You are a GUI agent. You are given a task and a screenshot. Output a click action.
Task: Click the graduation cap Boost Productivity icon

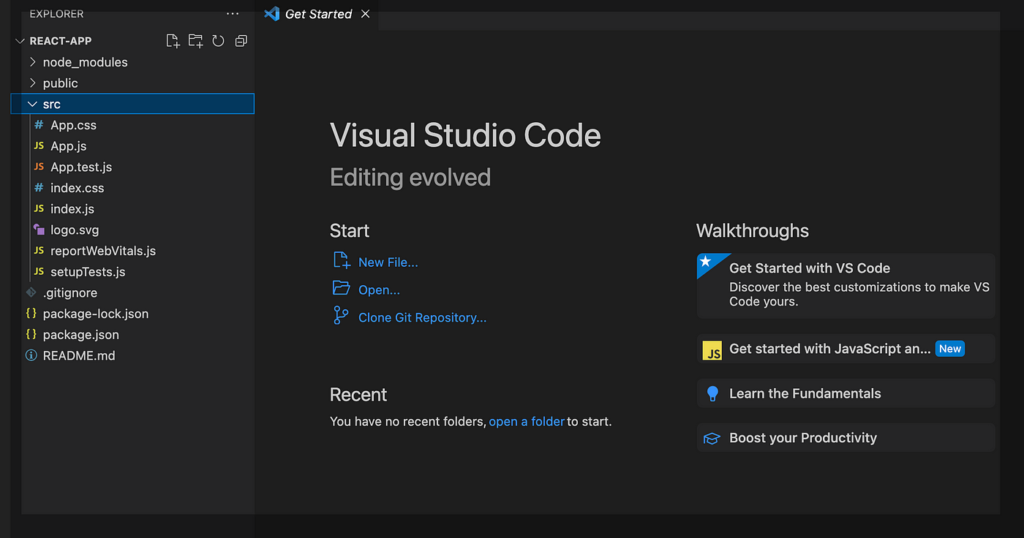[712, 438]
